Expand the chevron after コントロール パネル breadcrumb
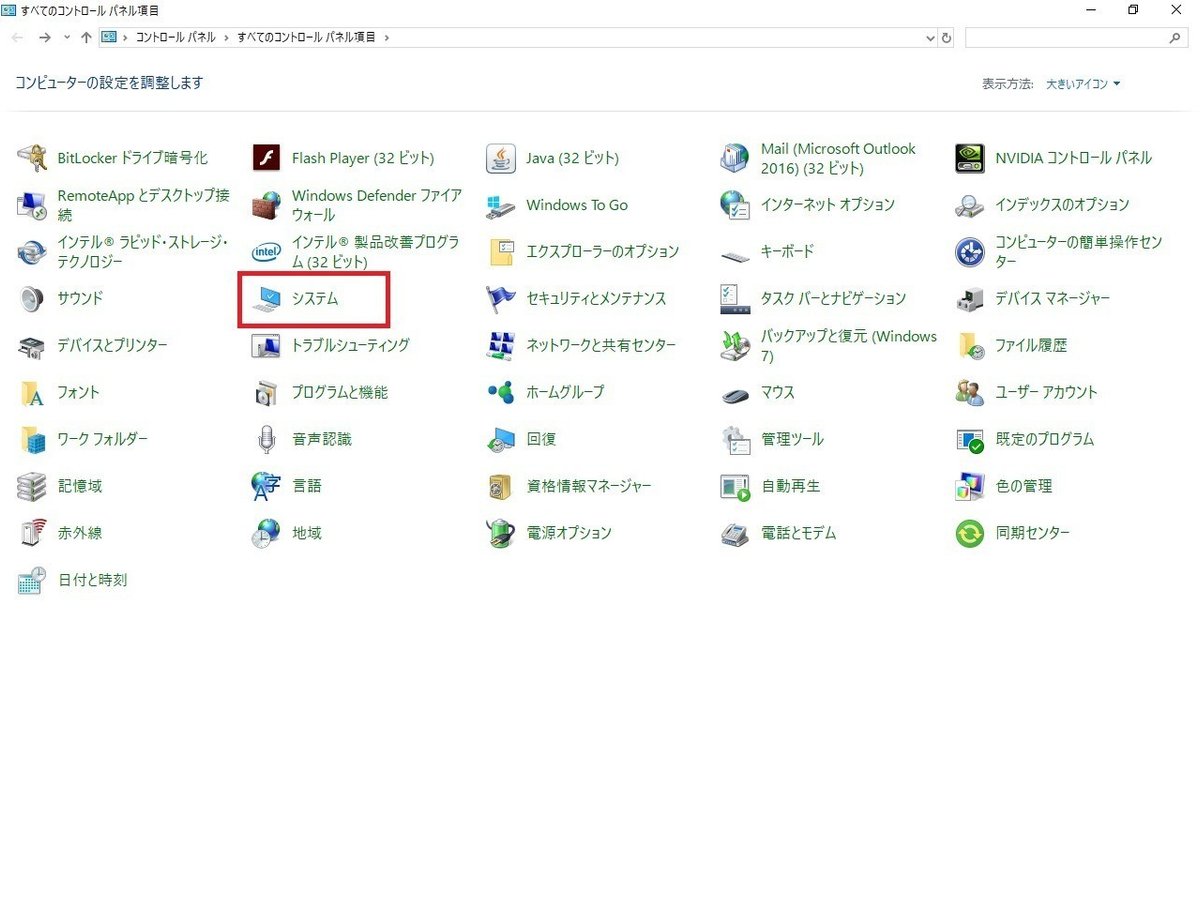The height and width of the screenshot is (923, 1200). 225,38
